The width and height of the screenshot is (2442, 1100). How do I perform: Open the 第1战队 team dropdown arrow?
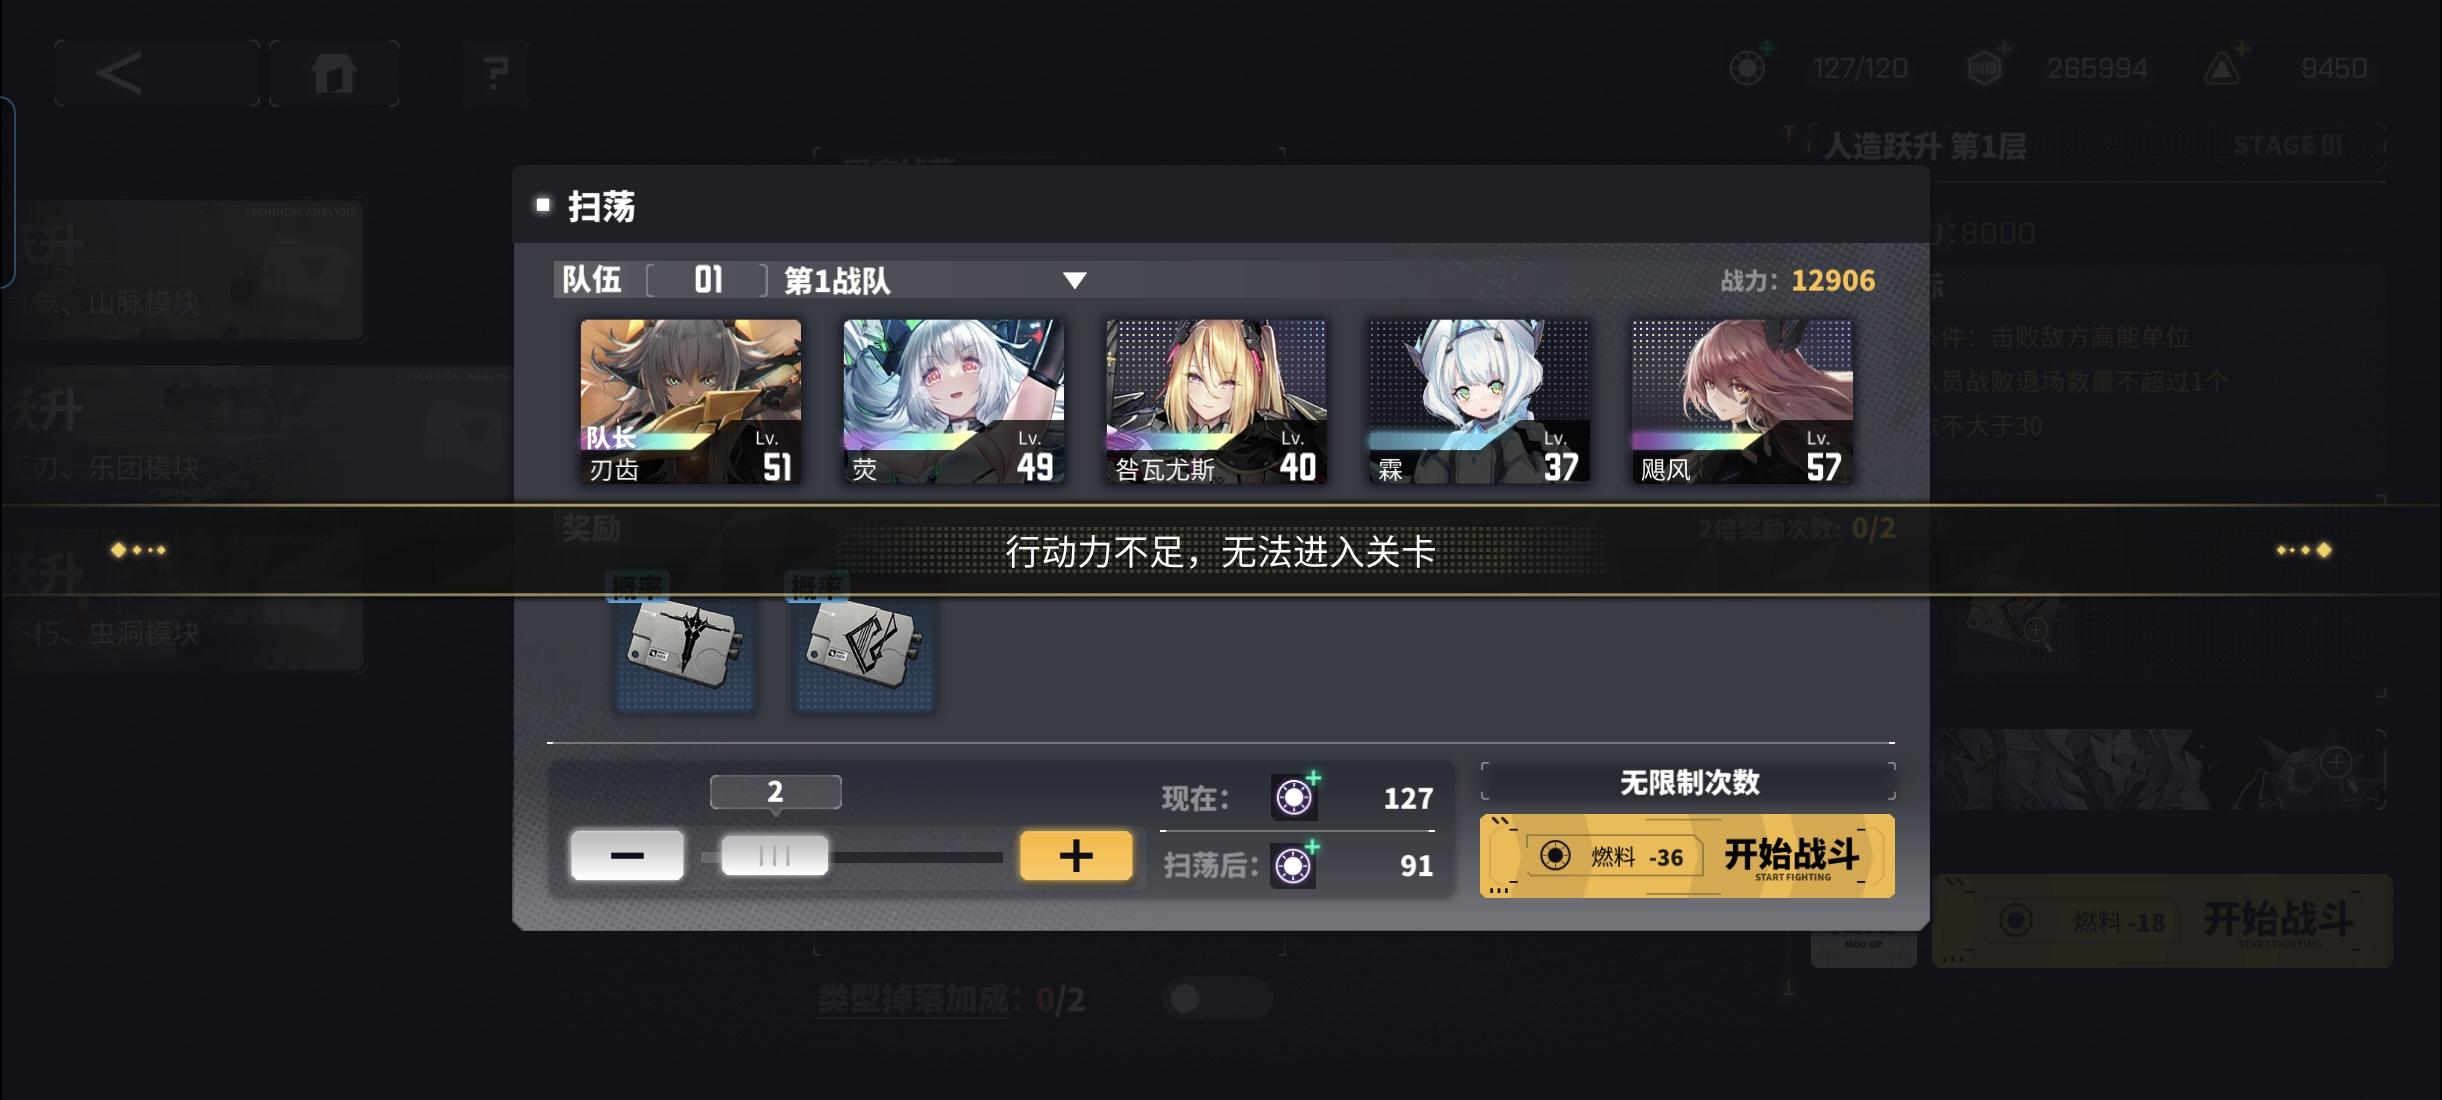coord(1074,280)
